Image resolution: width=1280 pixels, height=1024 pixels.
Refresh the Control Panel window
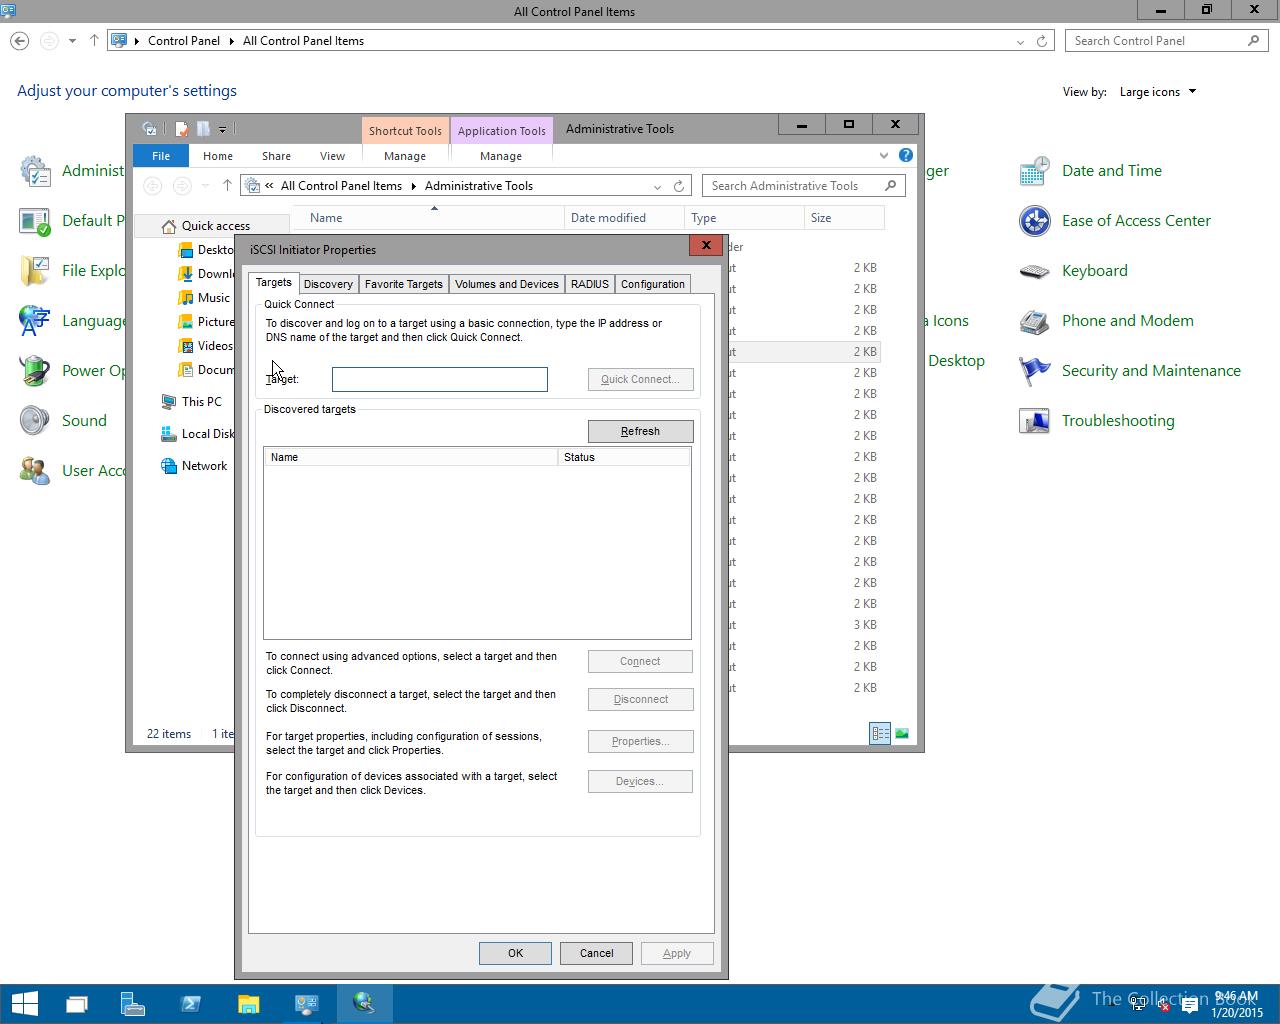click(x=1042, y=41)
